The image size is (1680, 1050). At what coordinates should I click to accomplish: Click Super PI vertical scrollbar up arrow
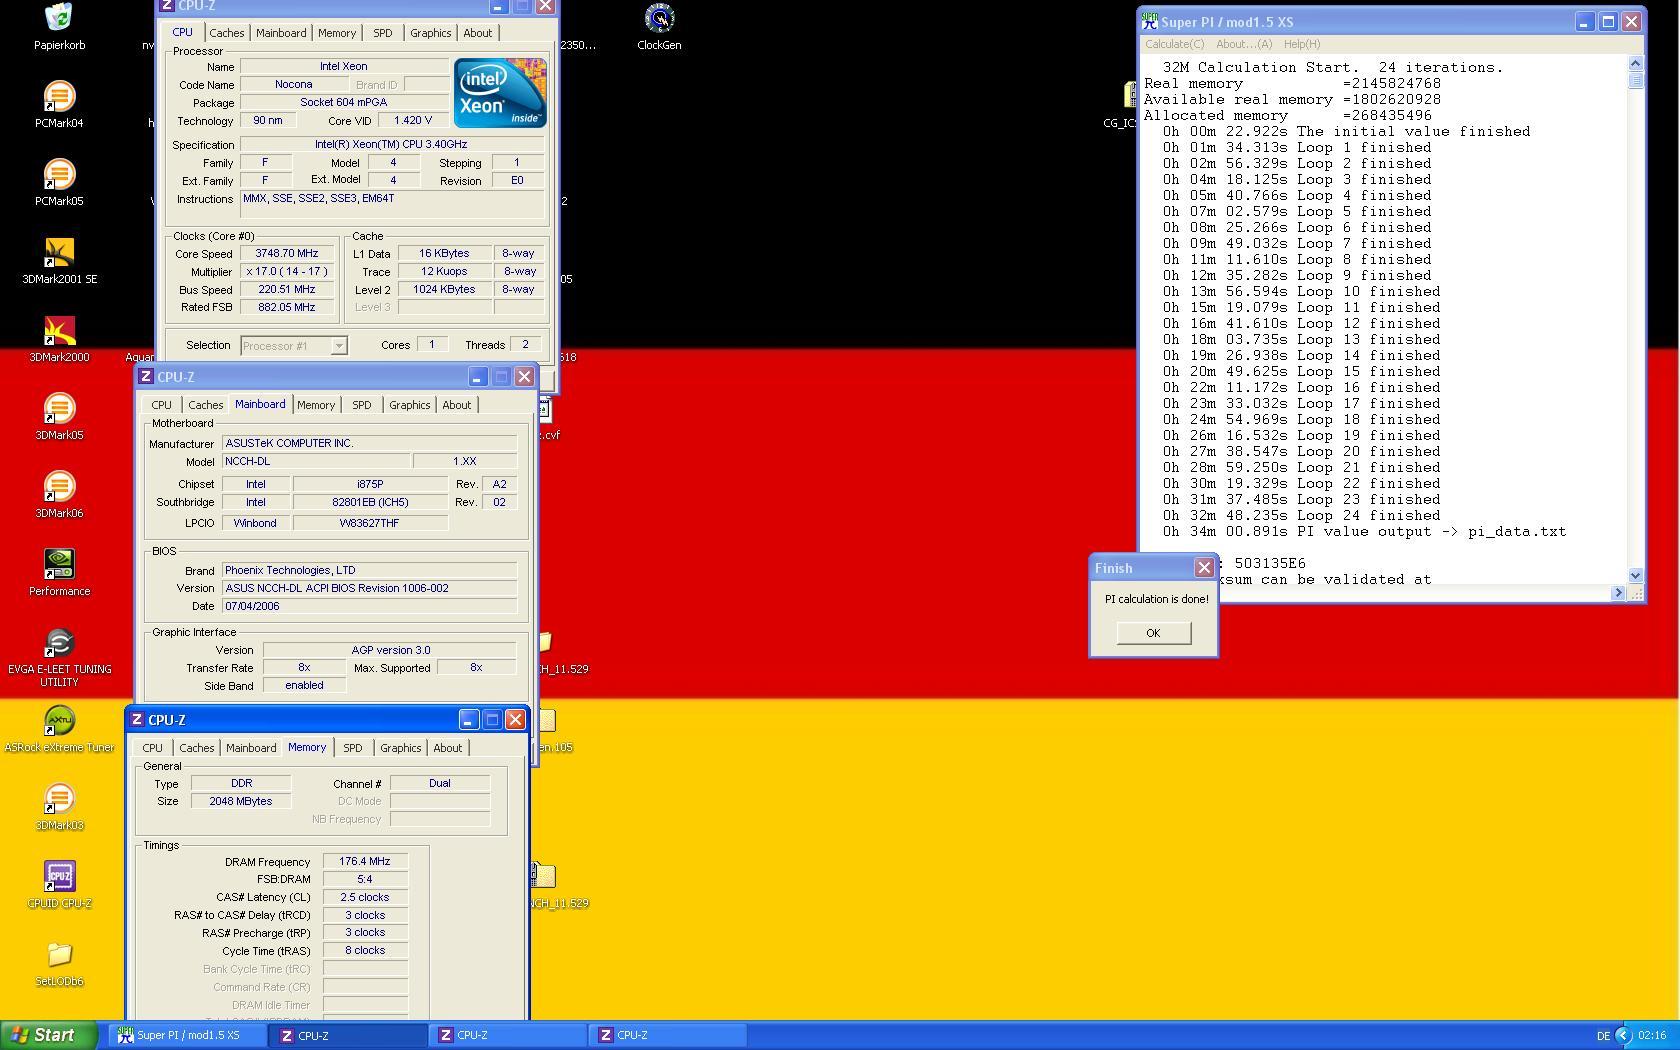[x=1636, y=63]
